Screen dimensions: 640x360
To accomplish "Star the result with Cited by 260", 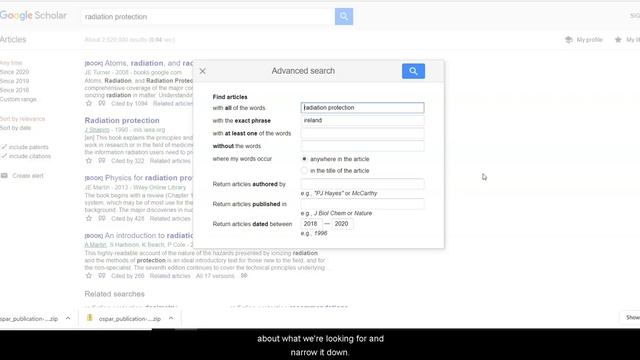I will click(89, 276).
